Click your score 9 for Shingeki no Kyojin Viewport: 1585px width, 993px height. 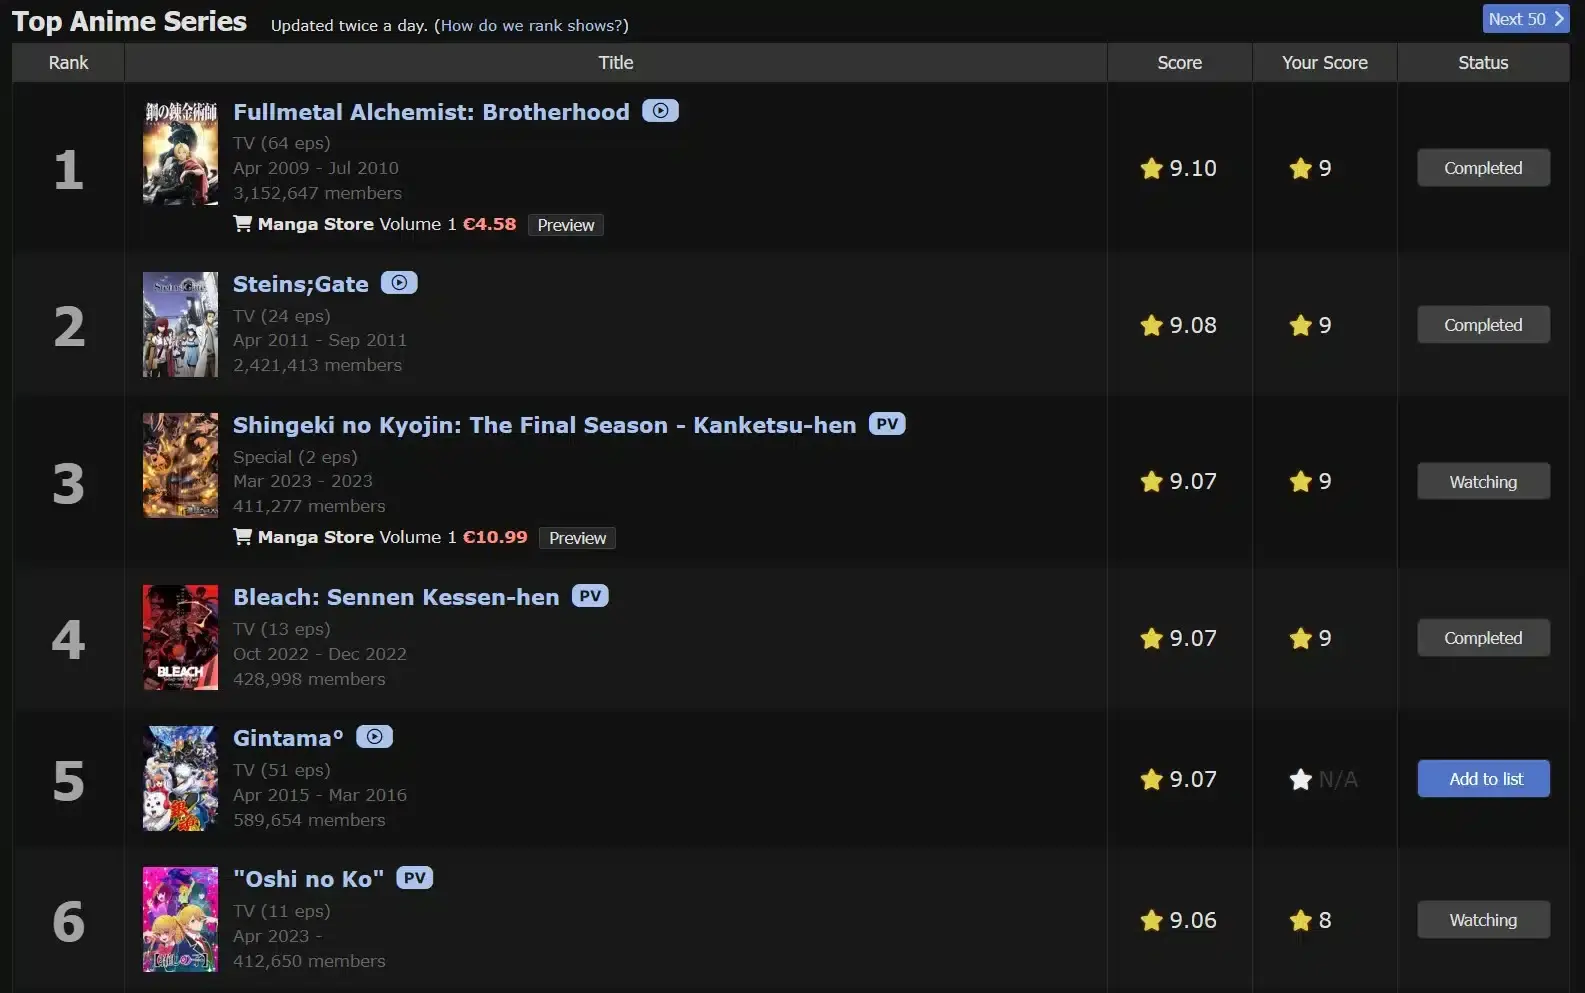1325,482
